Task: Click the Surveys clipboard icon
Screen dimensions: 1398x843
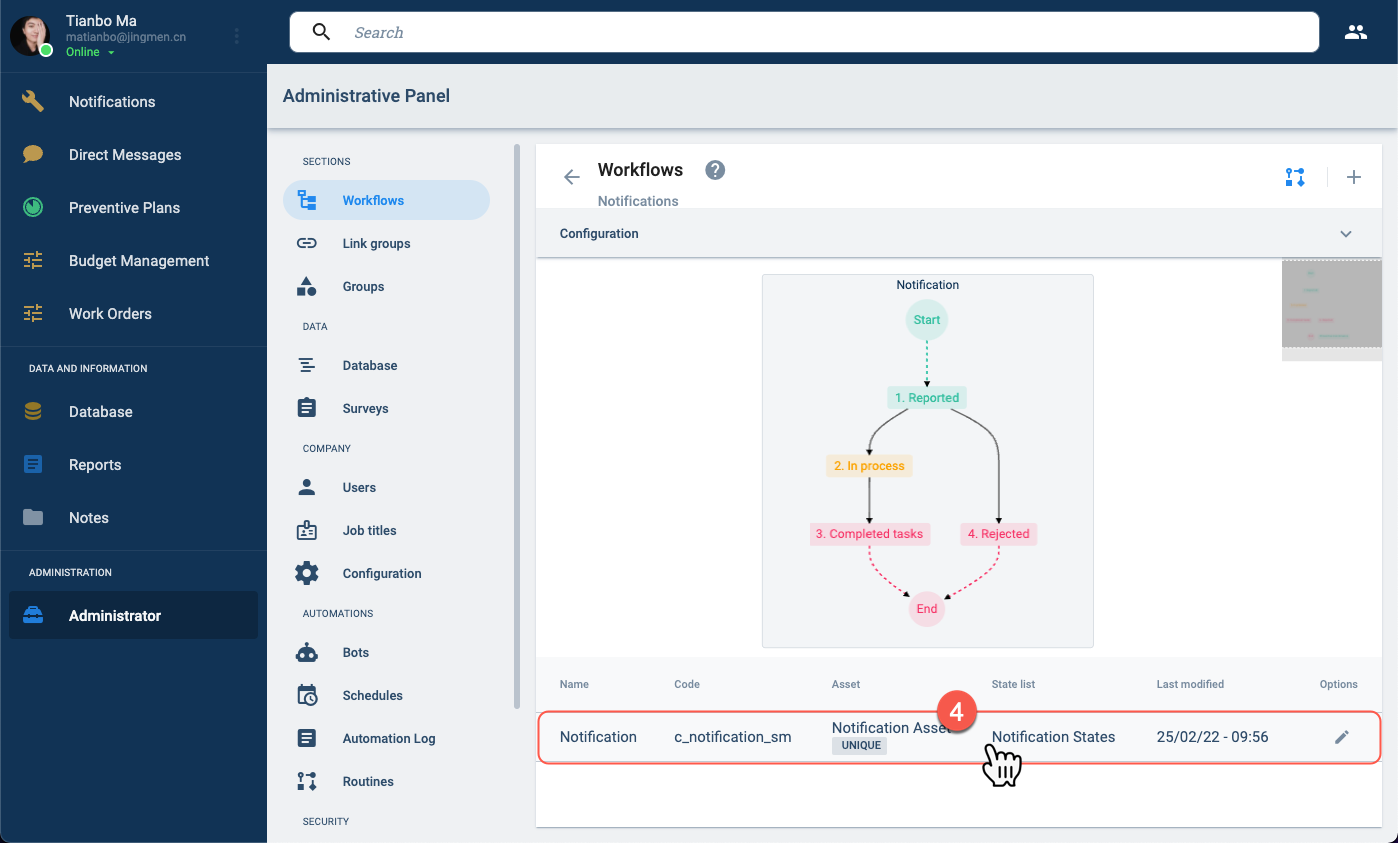Action: point(307,408)
